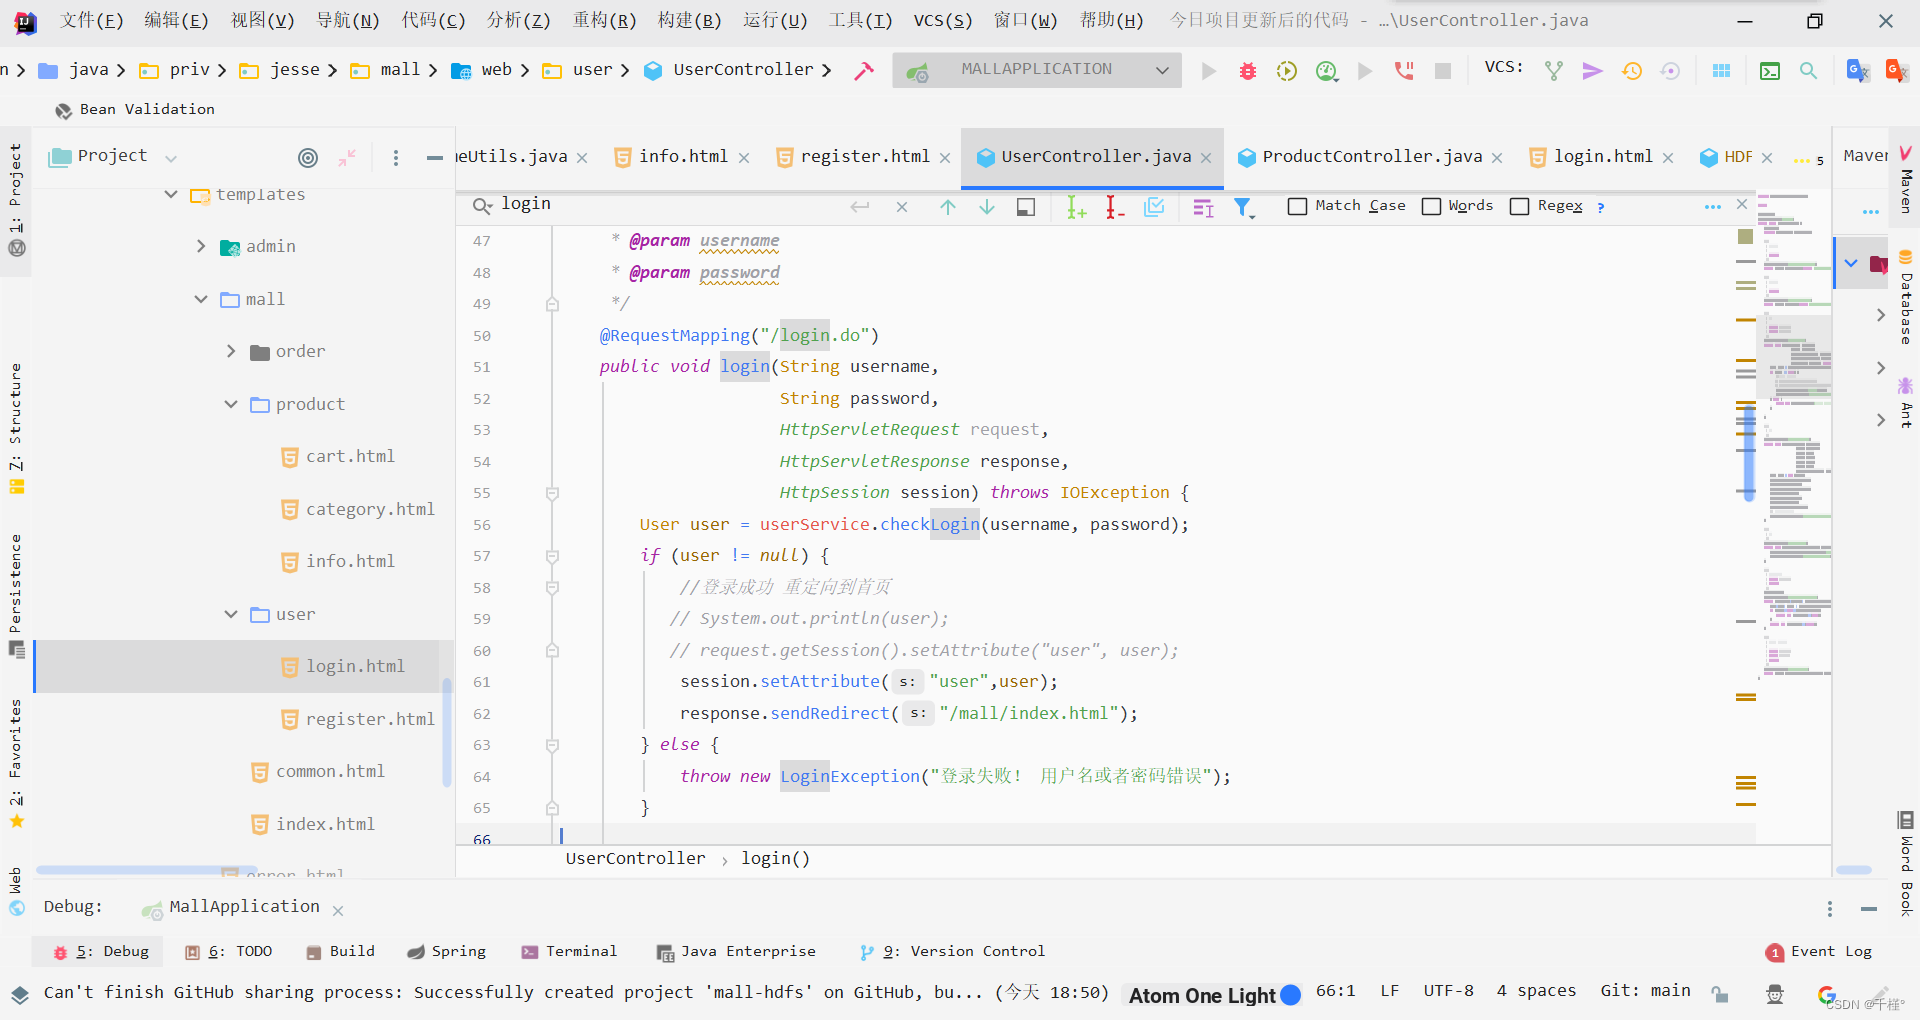The image size is (1920, 1020).
Task: Open the Terminal tool window tab
Action: [x=569, y=952]
